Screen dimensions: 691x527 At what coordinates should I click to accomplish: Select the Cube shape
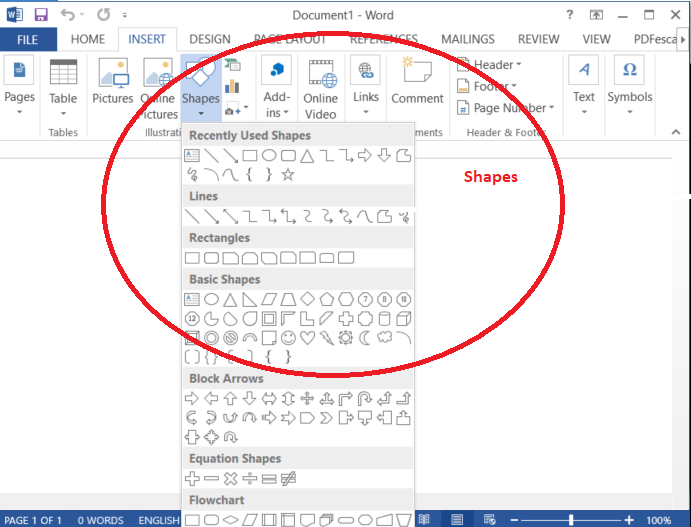point(404,319)
